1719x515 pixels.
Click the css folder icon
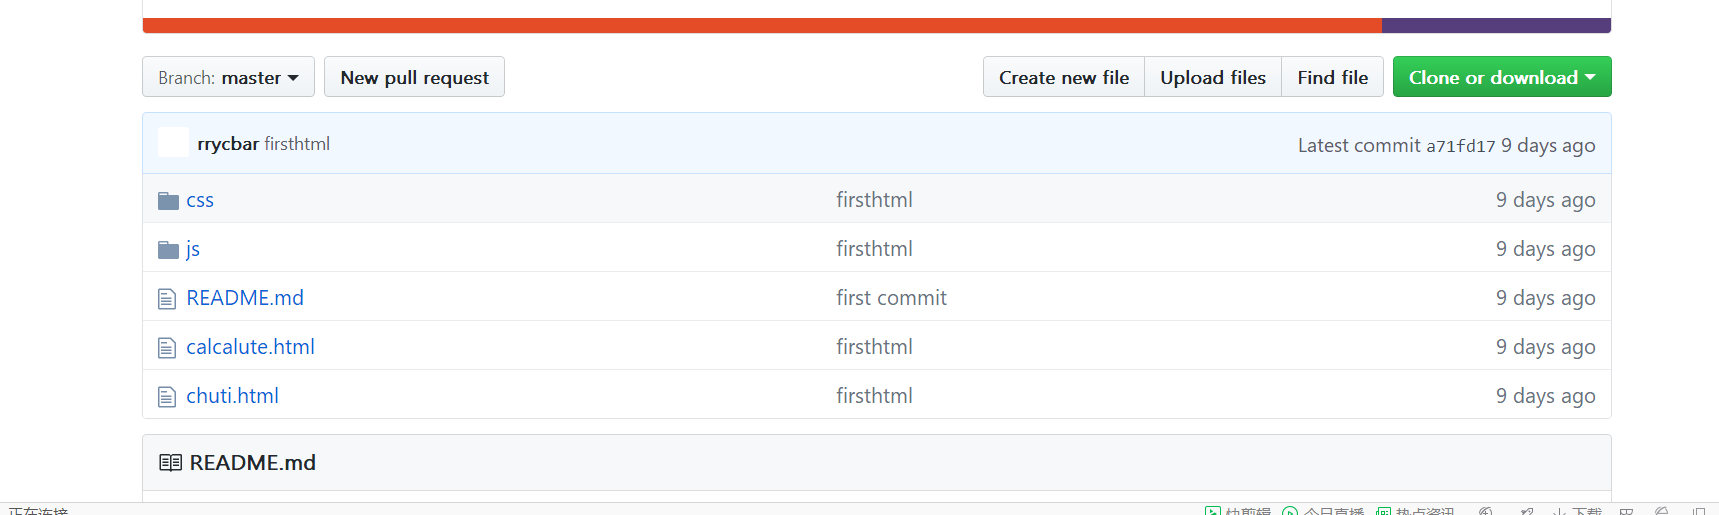click(x=168, y=201)
